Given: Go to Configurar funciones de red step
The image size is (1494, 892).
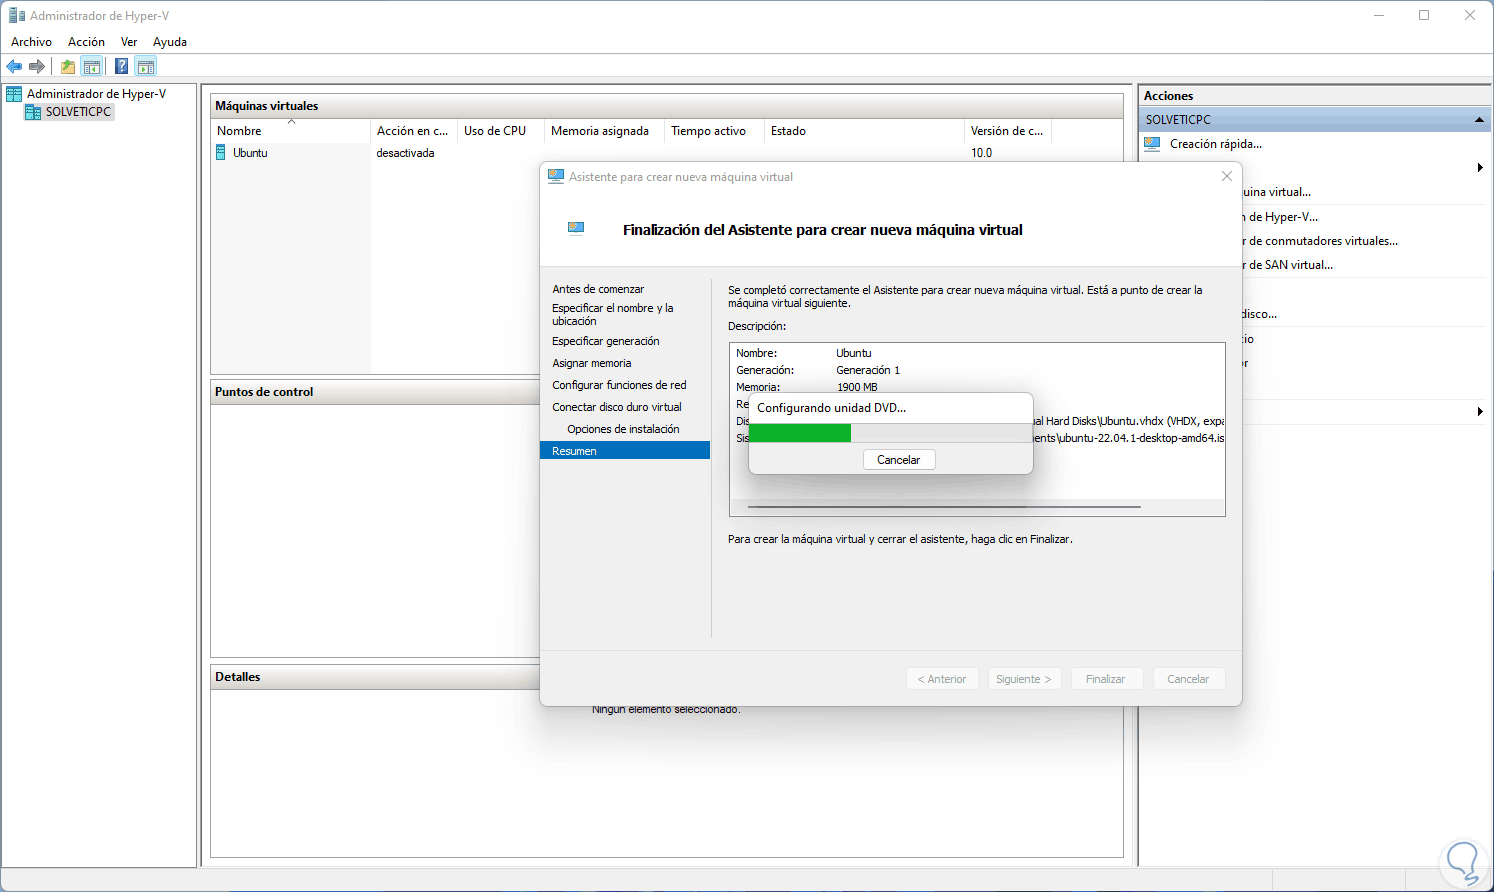Looking at the screenshot, I should tap(619, 385).
